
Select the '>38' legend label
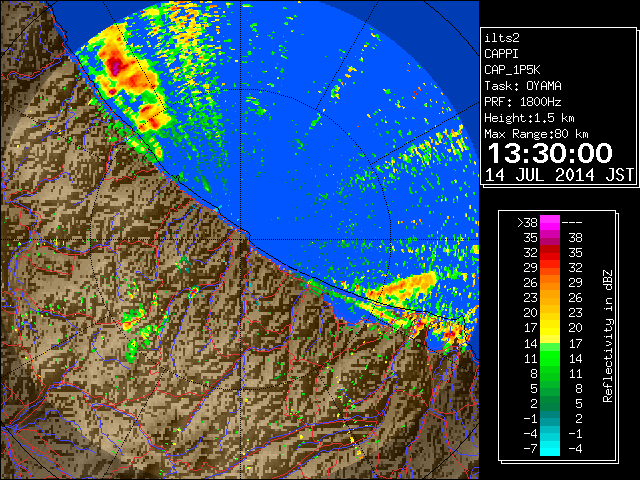(x=527, y=222)
